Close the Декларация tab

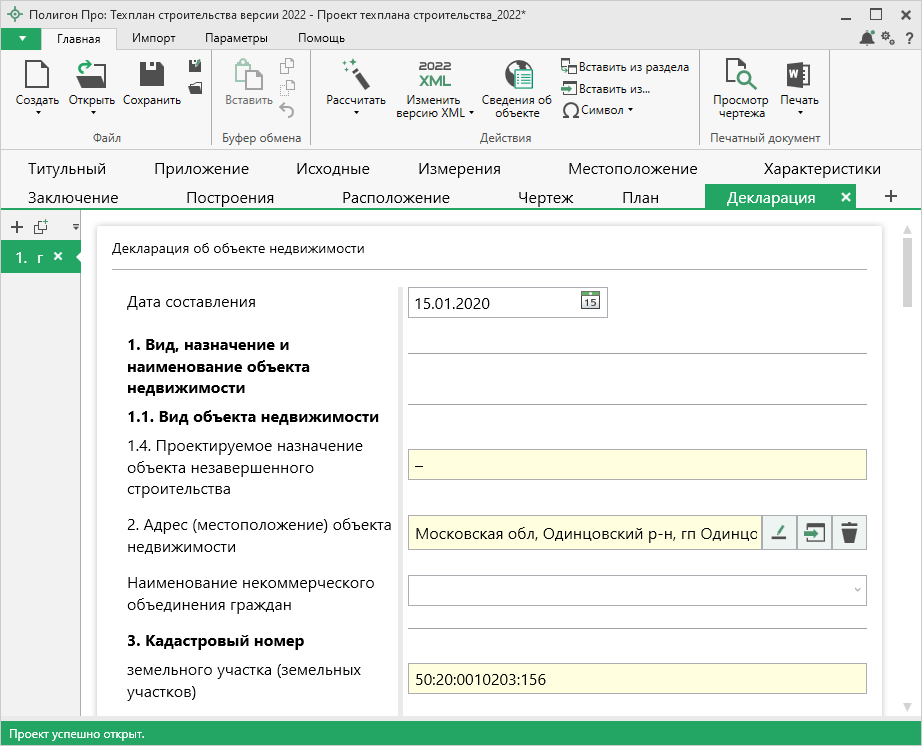[x=846, y=197]
